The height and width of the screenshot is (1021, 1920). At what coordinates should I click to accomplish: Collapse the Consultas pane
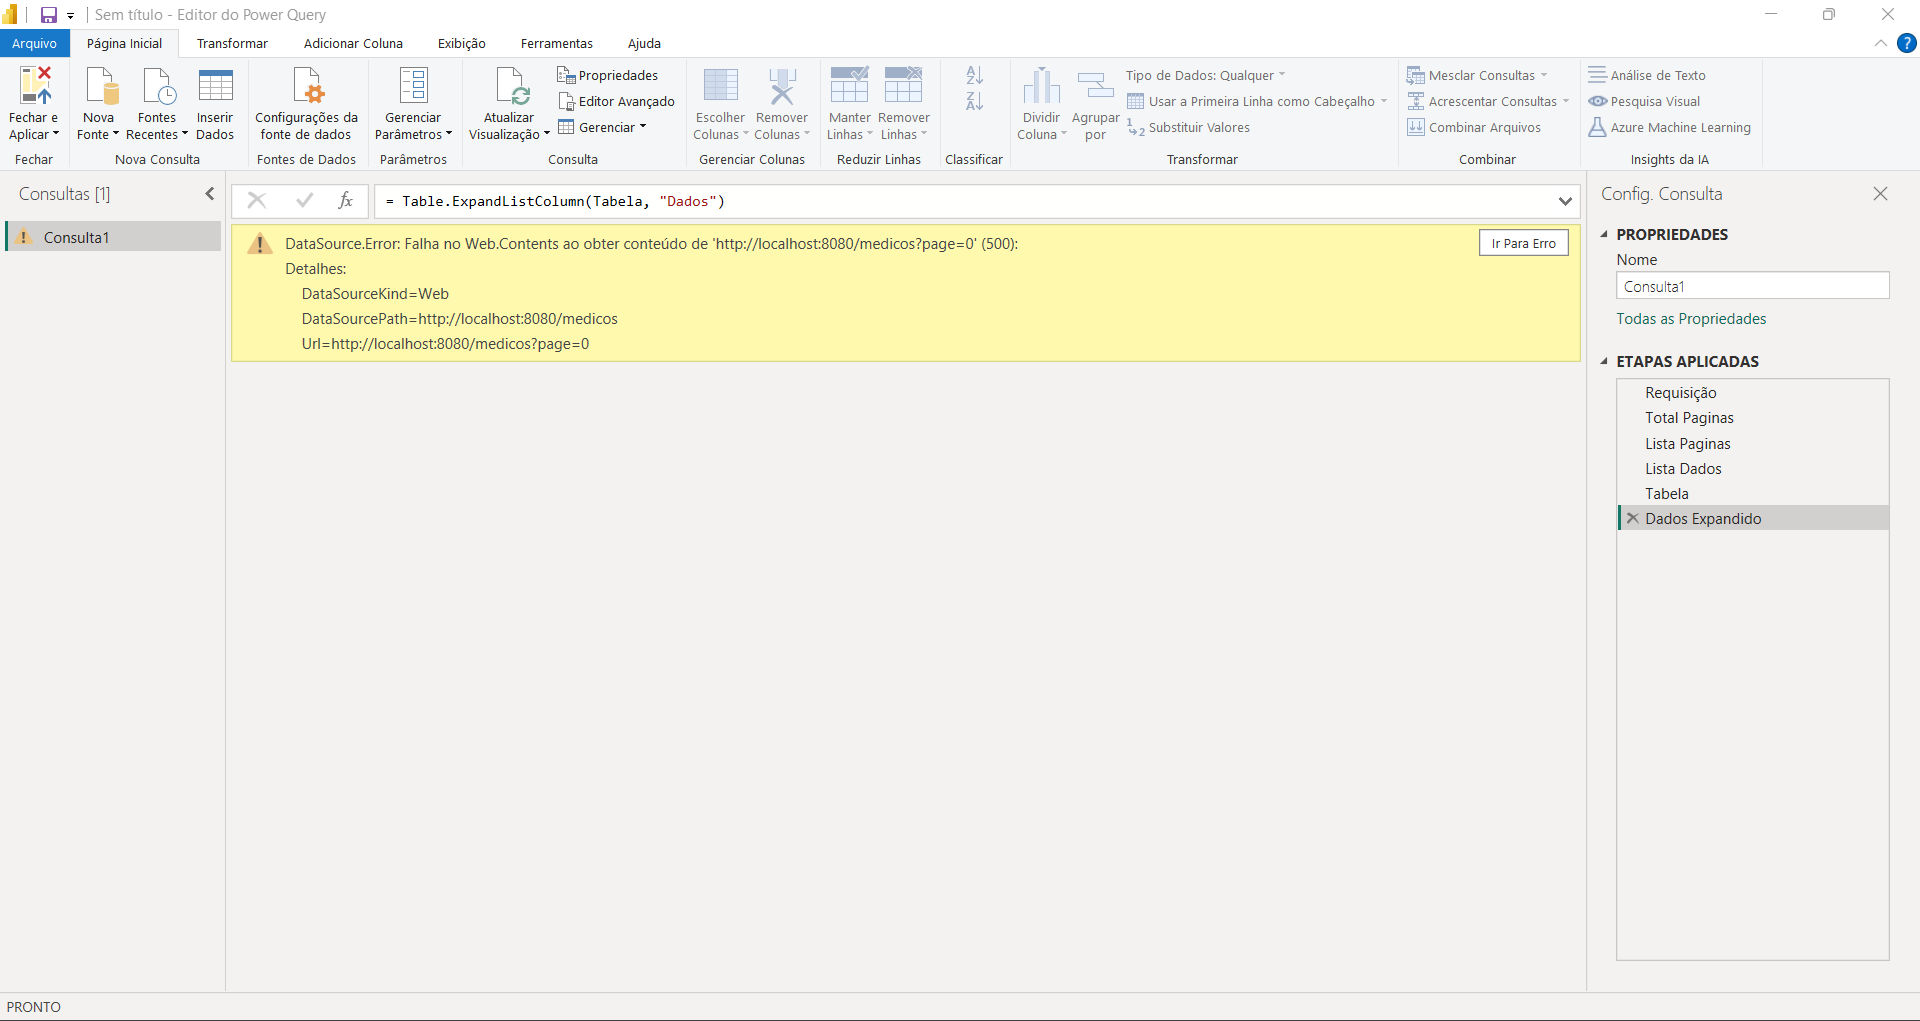210,194
